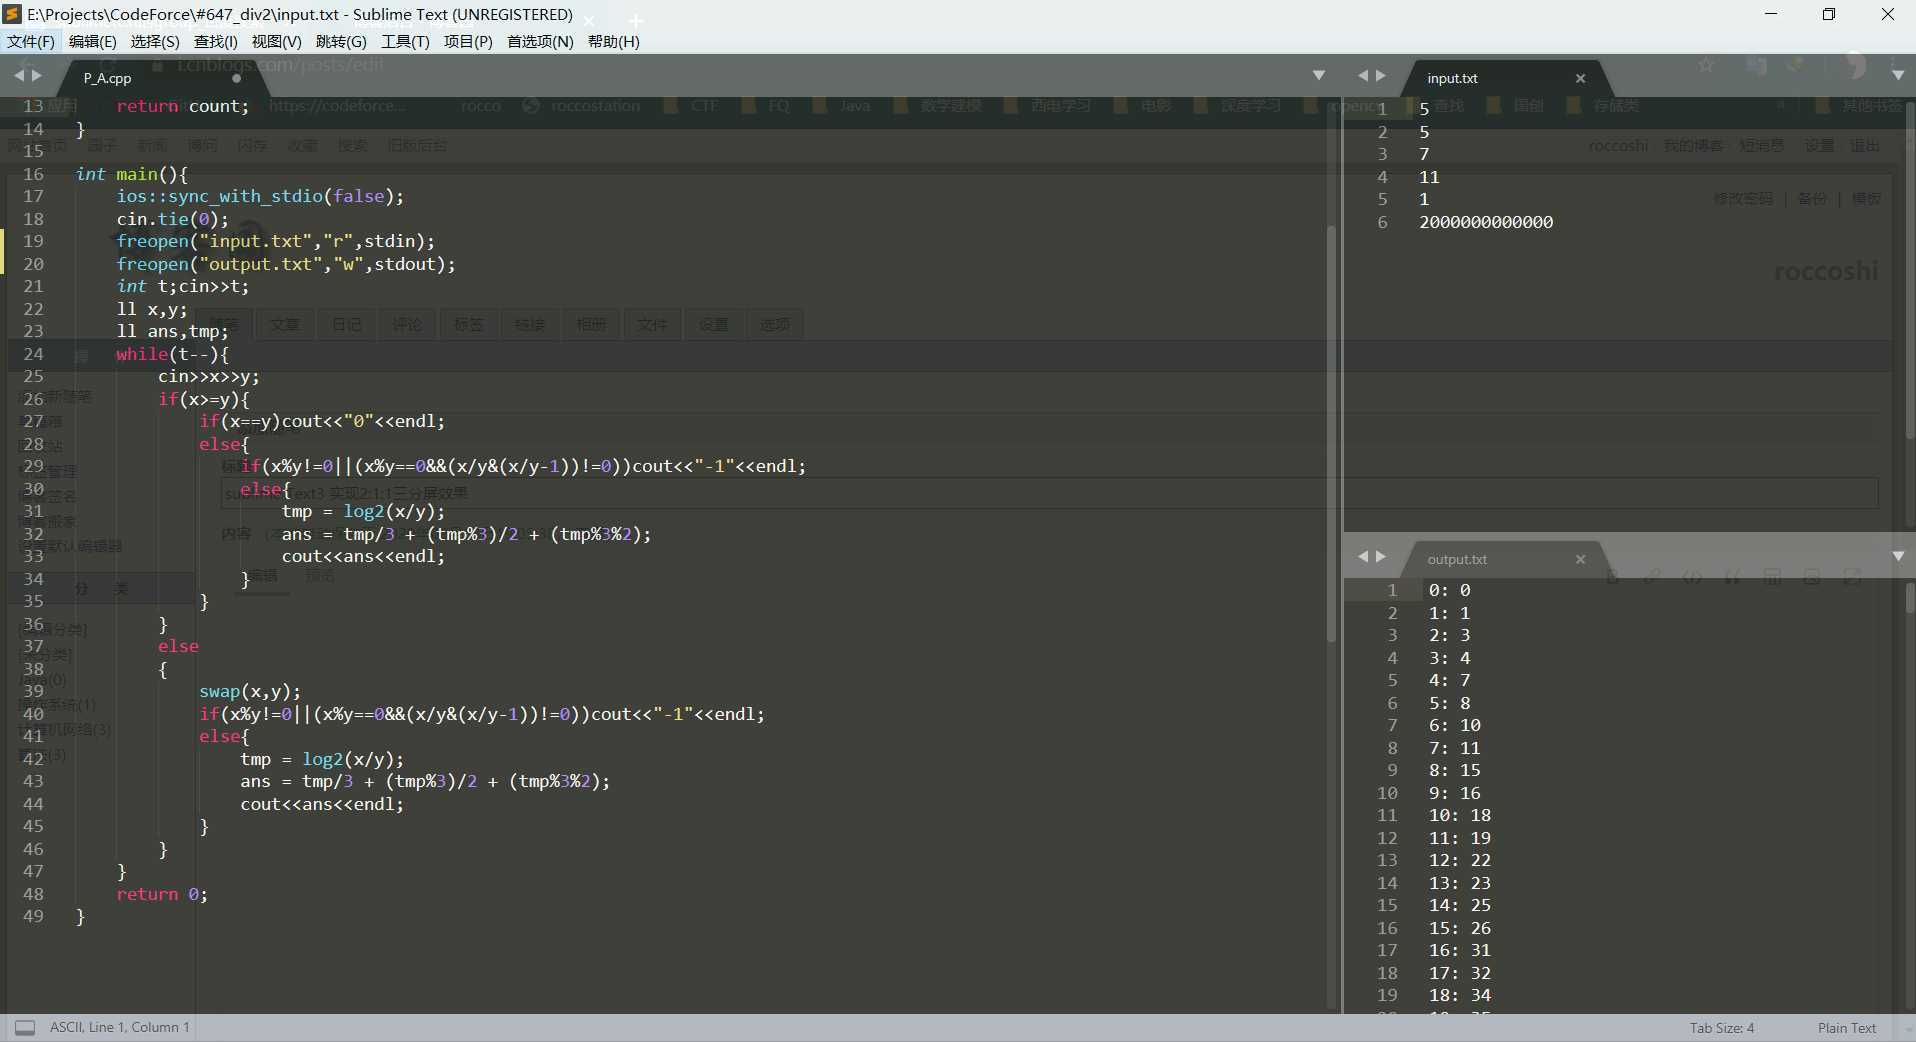Click the 'tmp = log2(x/y);' line 31

click(x=363, y=511)
